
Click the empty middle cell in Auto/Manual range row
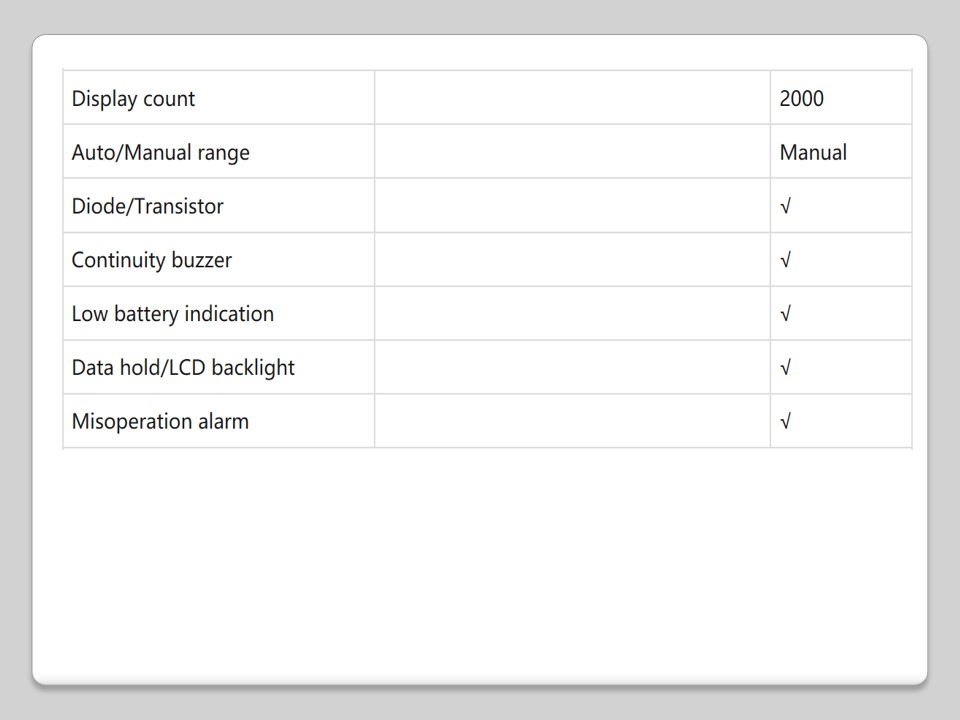point(572,153)
